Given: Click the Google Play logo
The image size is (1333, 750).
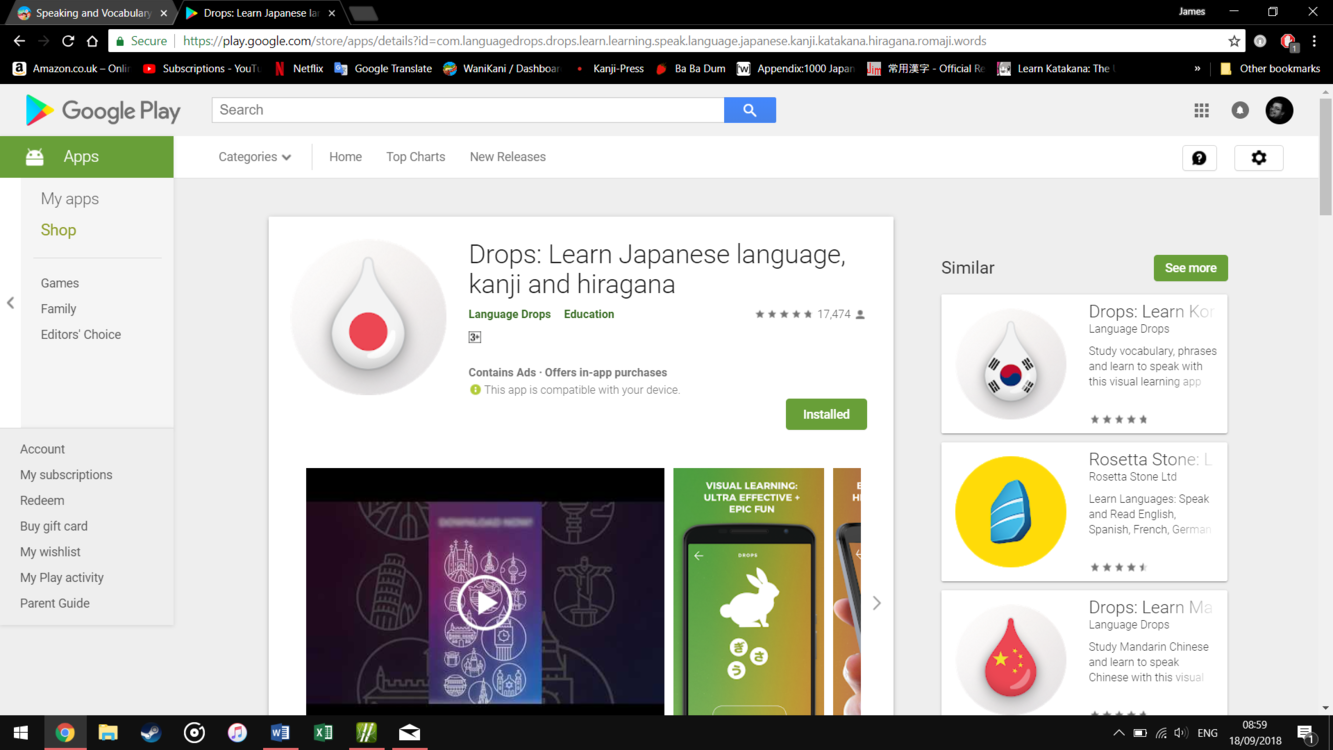Looking at the screenshot, I should pyautogui.click(x=103, y=110).
